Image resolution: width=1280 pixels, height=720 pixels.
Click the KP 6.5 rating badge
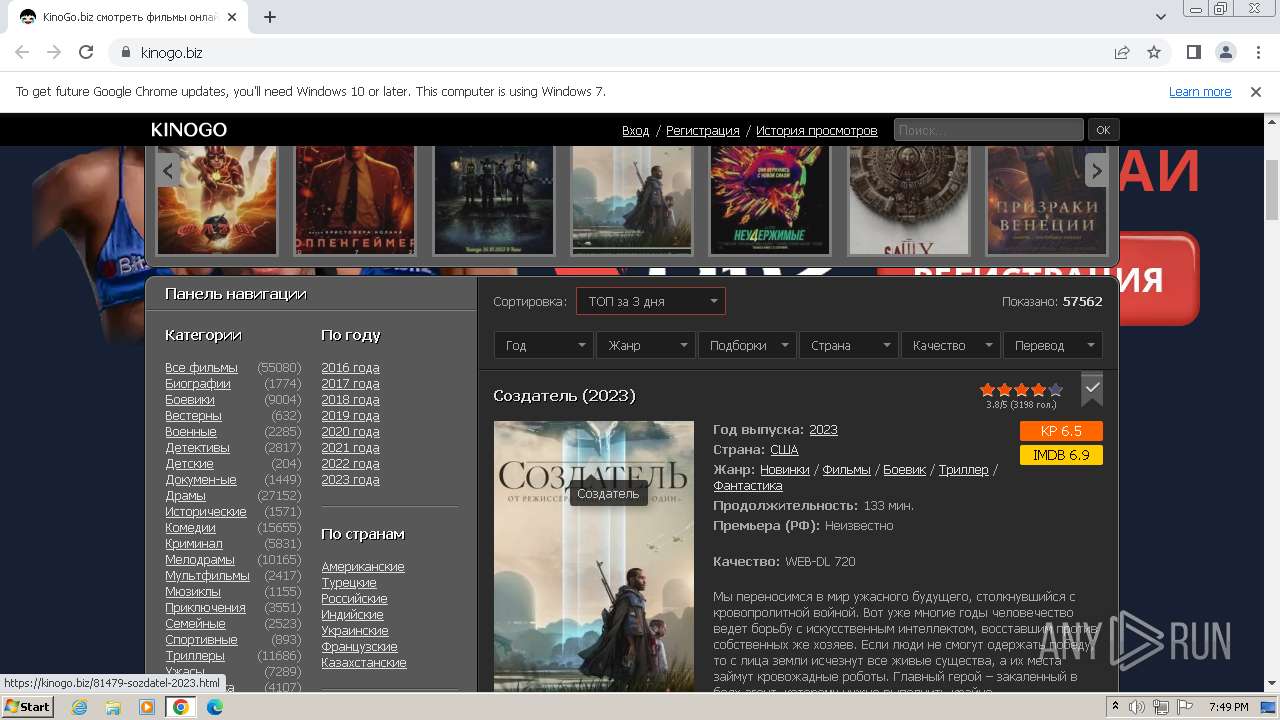pos(1061,431)
